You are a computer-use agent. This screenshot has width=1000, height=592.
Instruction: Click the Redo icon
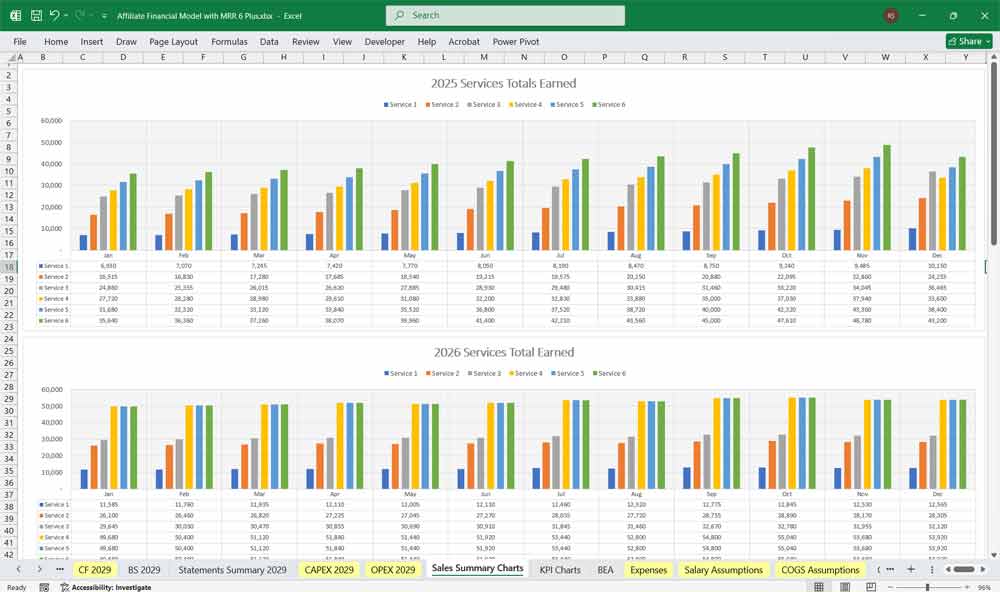[x=80, y=16]
